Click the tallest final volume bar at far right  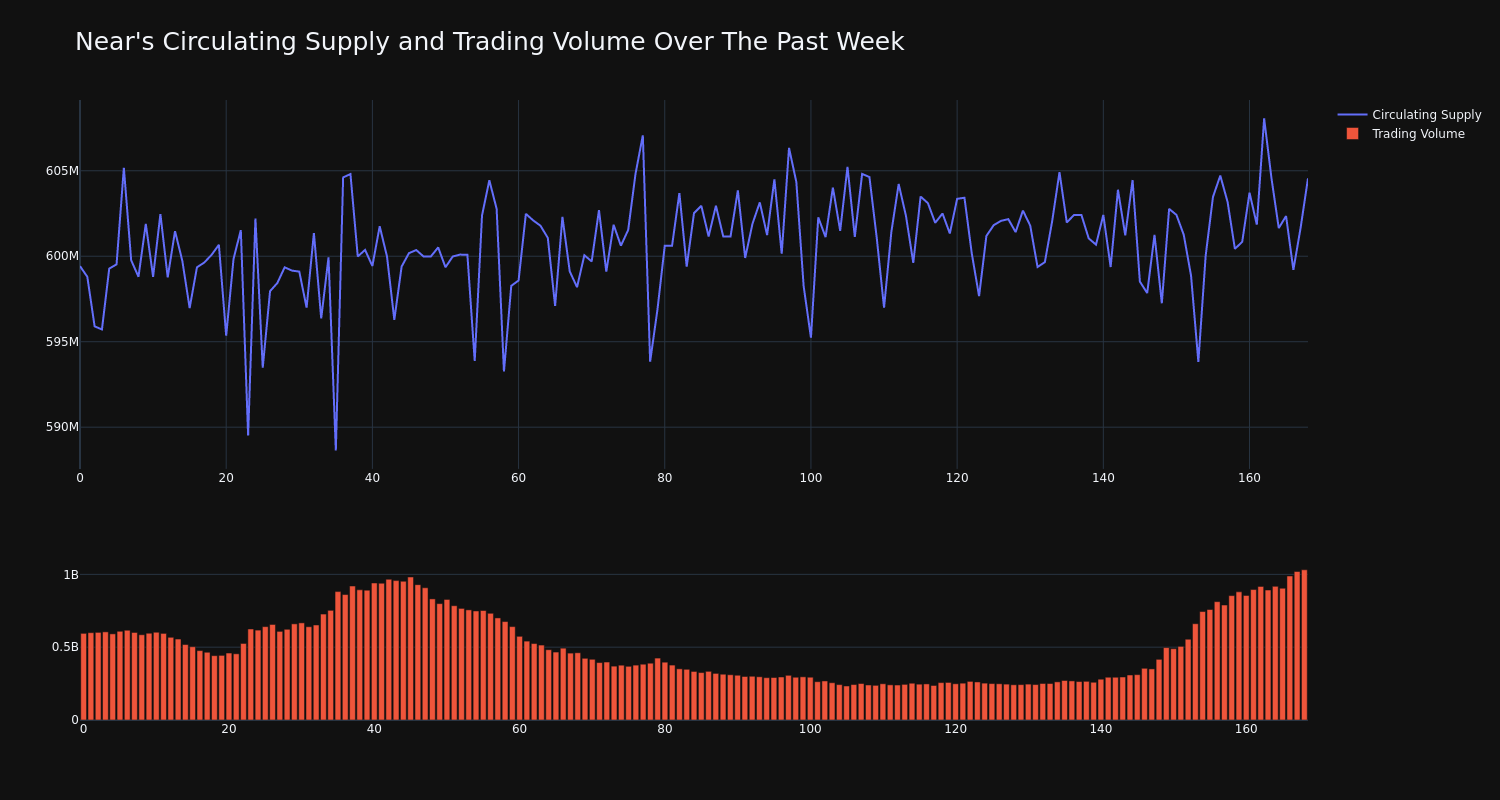[x=1304, y=645]
